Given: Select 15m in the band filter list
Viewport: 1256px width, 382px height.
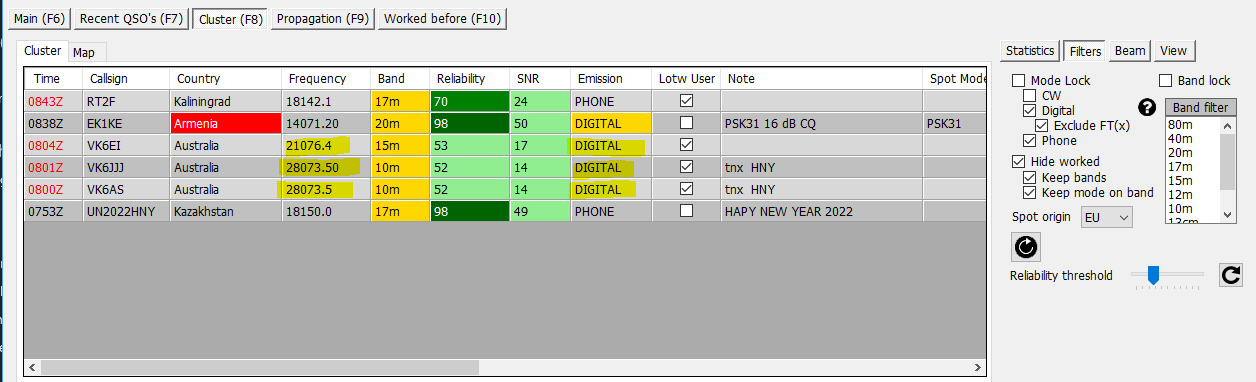Looking at the screenshot, I should click(x=1193, y=180).
